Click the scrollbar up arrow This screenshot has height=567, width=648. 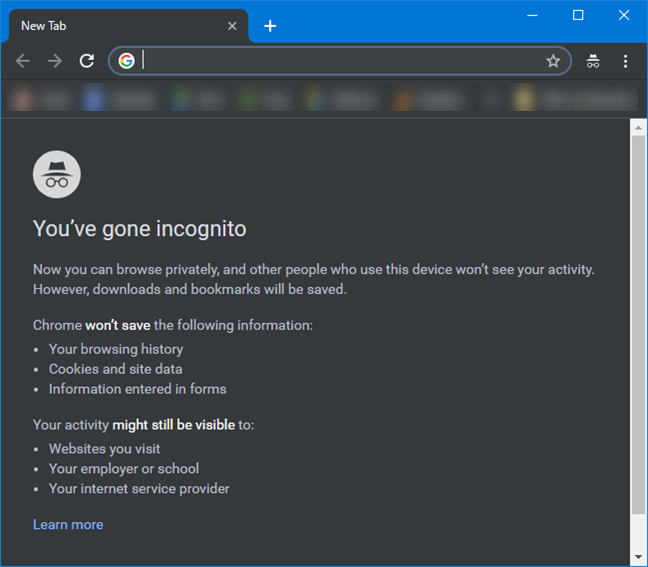(638, 127)
